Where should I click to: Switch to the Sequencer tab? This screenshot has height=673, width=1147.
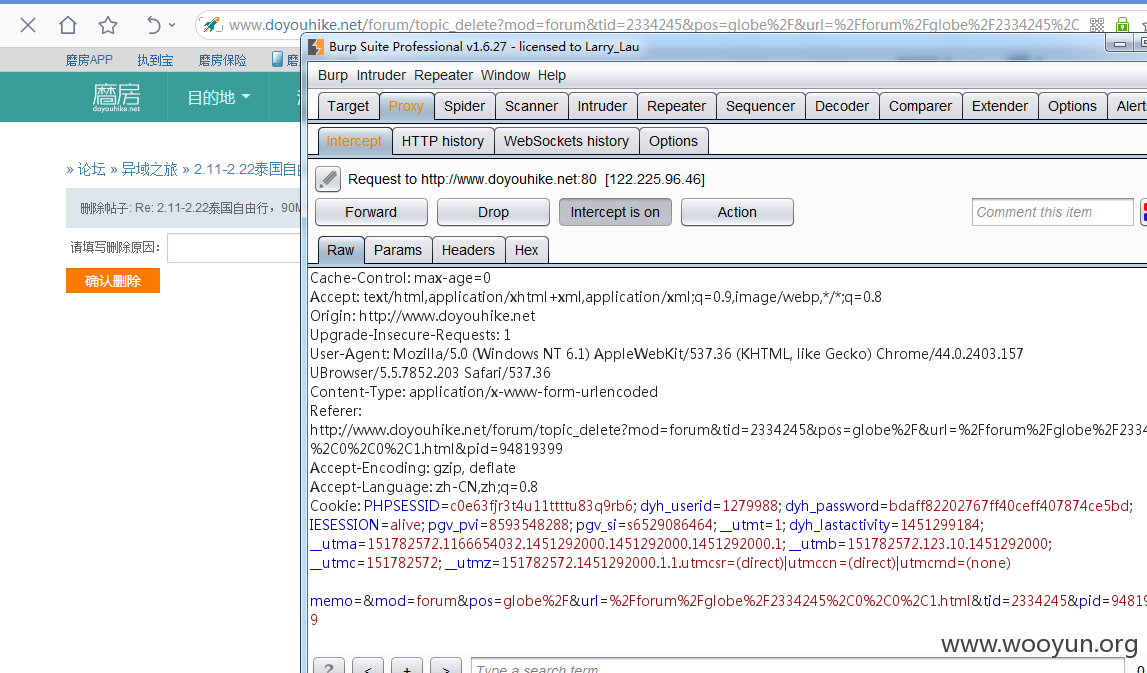(760, 106)
